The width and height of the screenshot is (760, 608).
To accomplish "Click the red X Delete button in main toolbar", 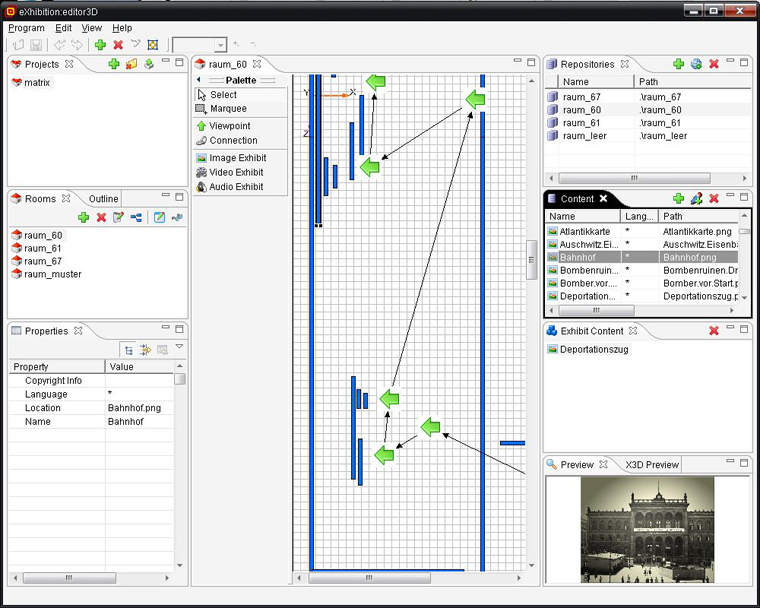I will 118,45.
